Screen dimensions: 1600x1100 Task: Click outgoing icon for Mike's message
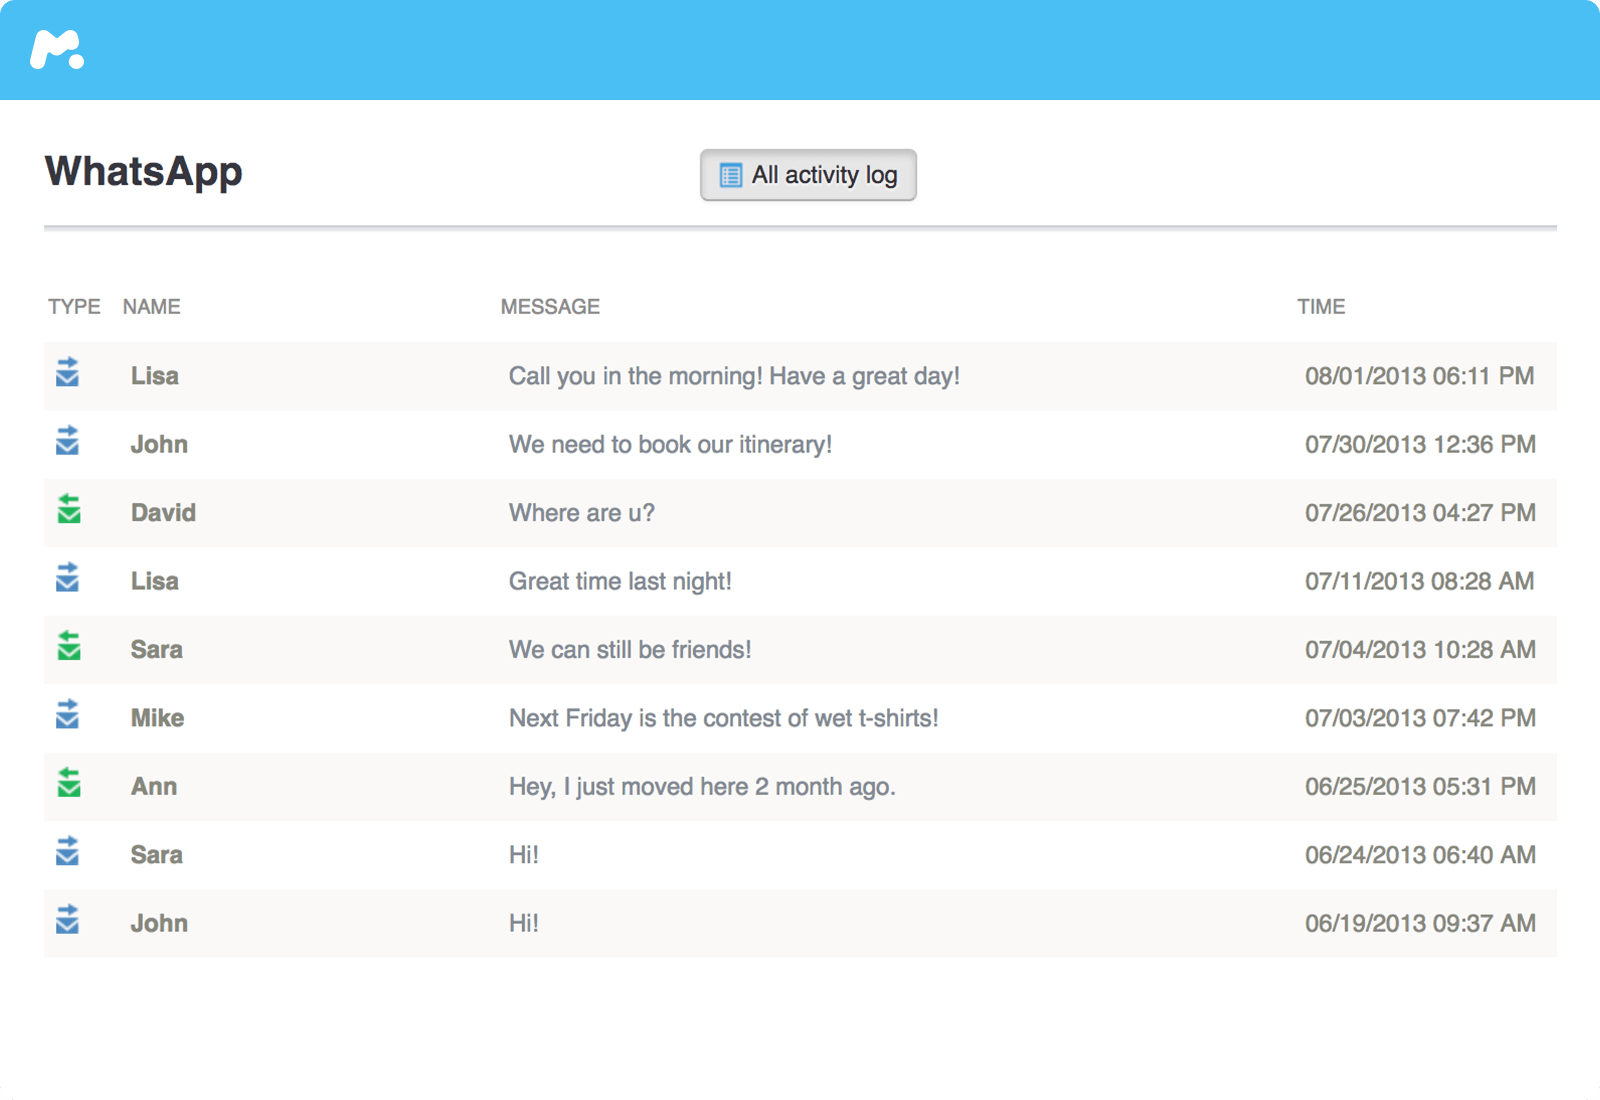[67, 714]
